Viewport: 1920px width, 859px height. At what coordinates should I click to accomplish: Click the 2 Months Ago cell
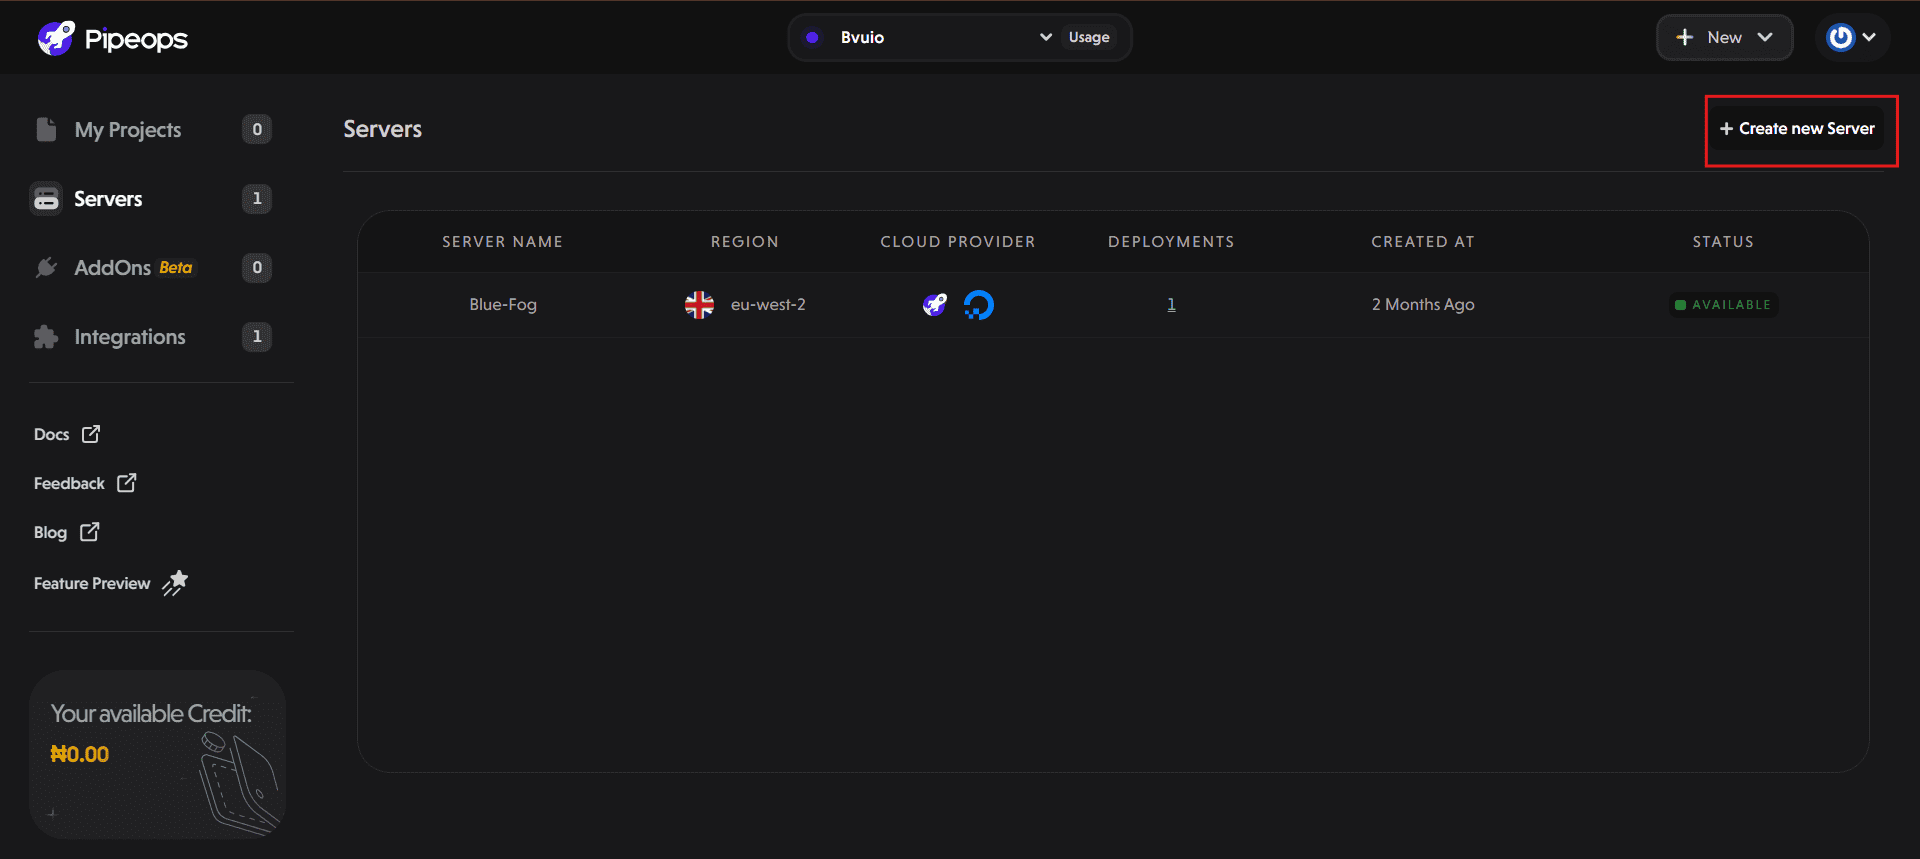tap(1423, 304)
